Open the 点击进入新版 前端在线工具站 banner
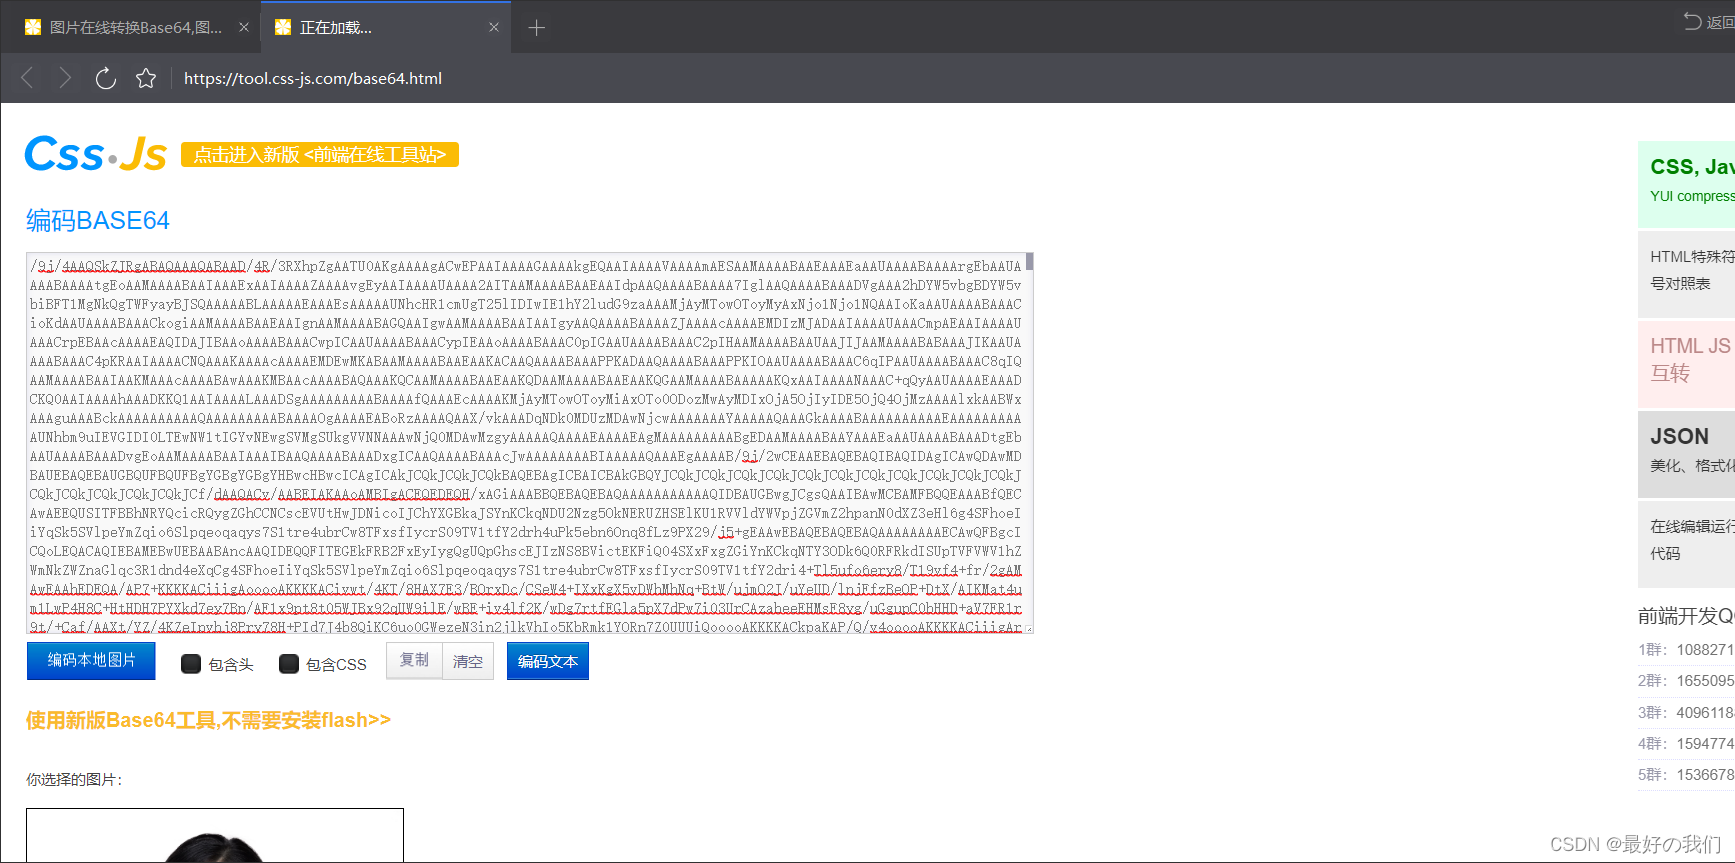 coord(320,155)
